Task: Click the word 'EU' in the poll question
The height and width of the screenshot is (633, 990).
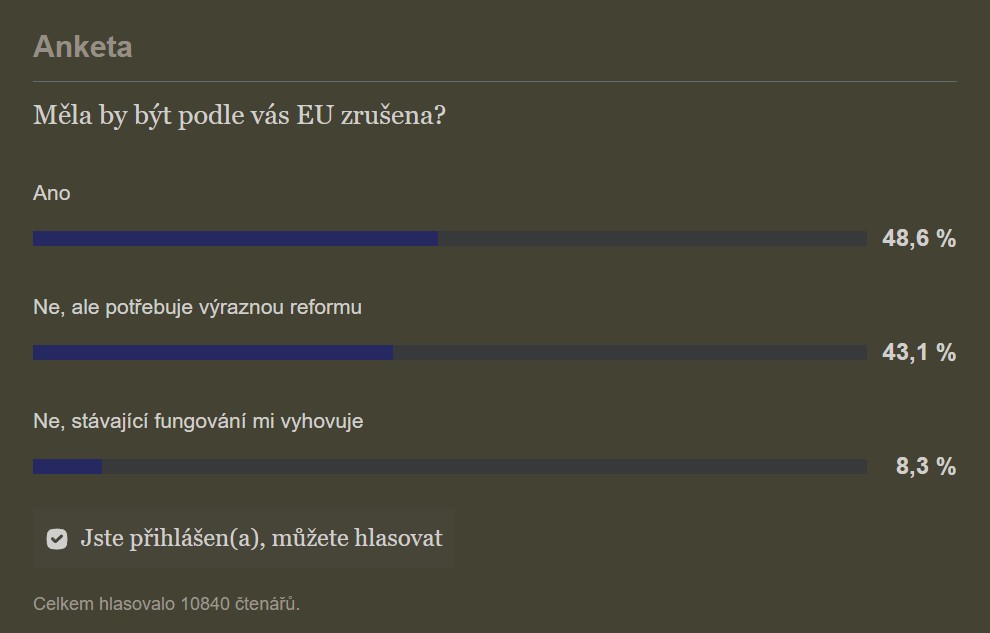Action: tap(314, 115)
